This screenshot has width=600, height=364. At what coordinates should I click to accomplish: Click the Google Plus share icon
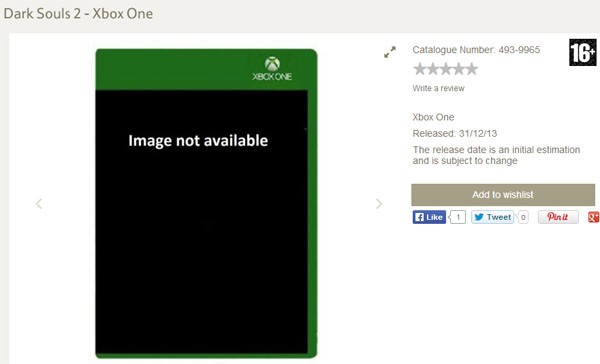[x=593, y=217]
